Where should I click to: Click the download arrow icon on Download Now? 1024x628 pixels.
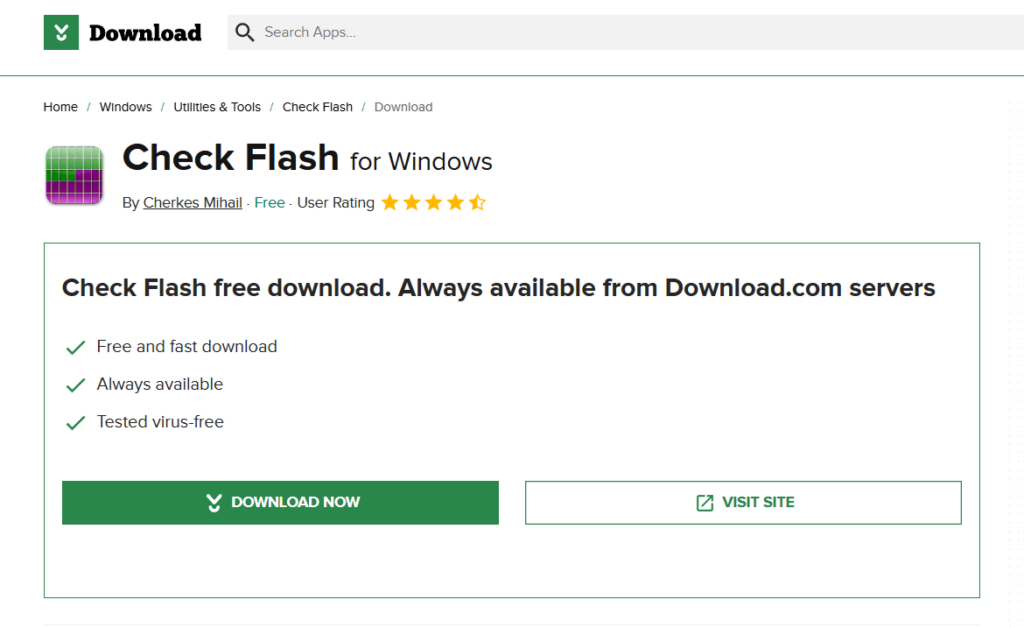213,502
